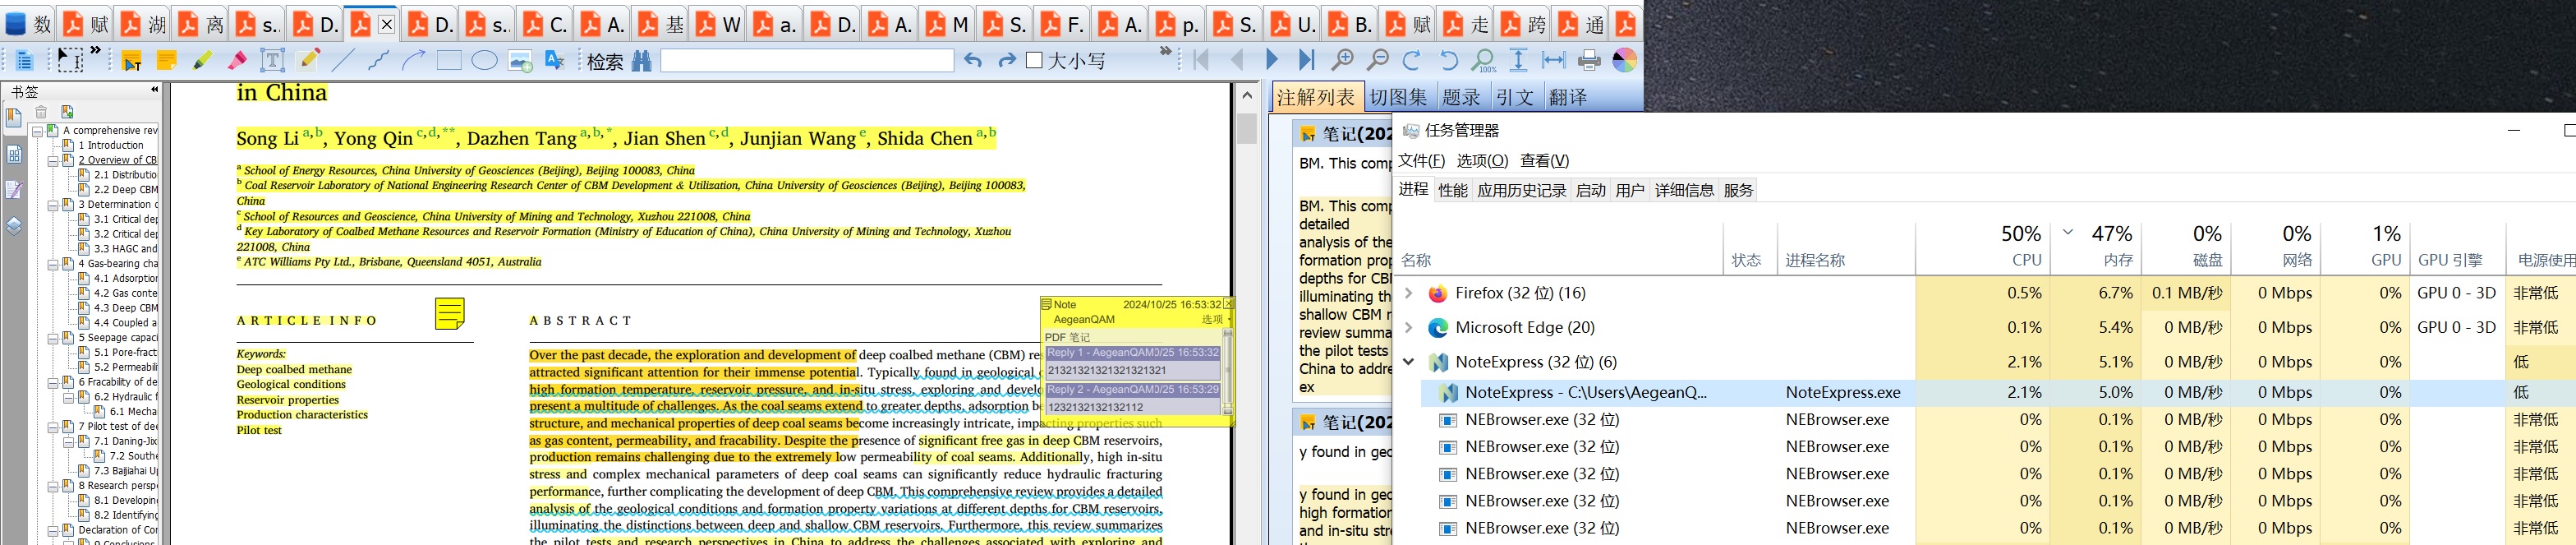This screenshot has height=545, width=2576.
Task: Collapse the '5 Seepage capaci' bookmark node
Action: coord(53,338)
